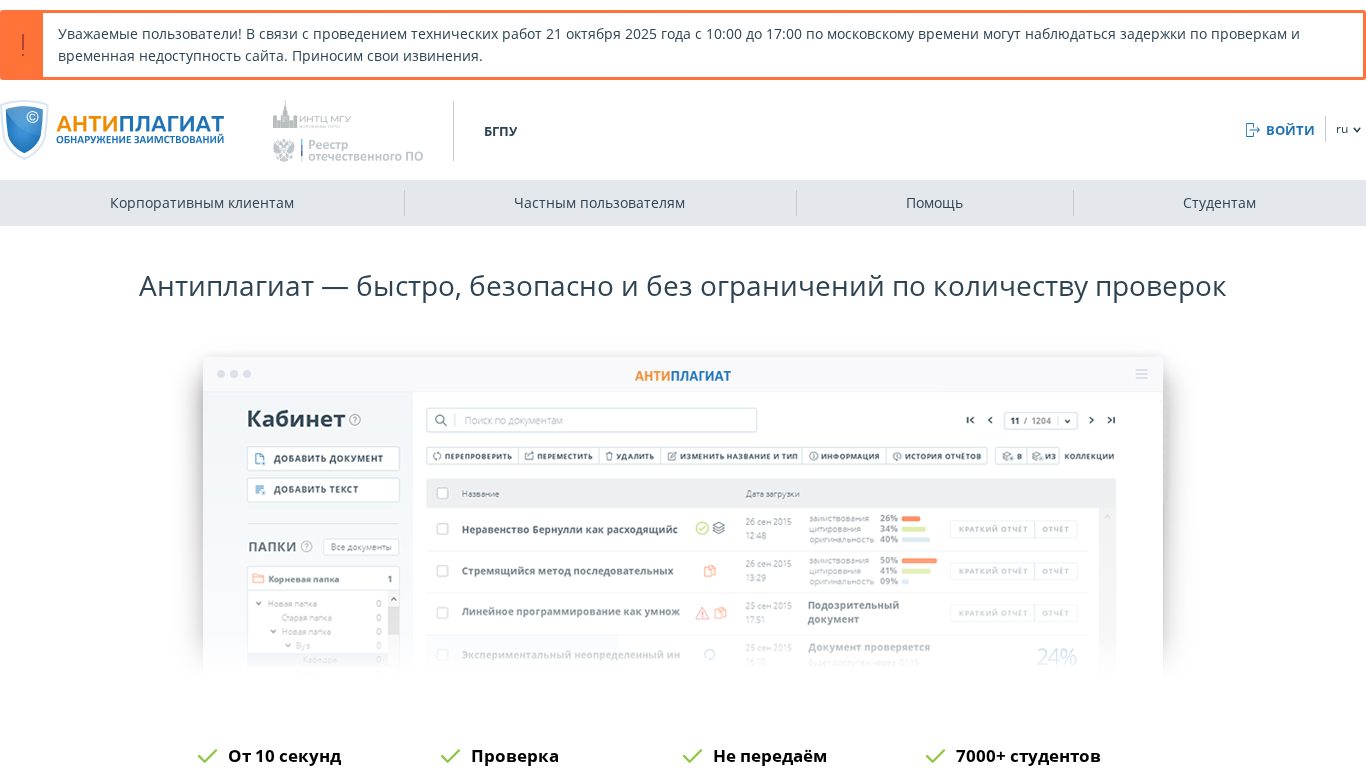Click the ВОЙТИ login link
Screen dimensions: 1366x768
point(1280,130)
